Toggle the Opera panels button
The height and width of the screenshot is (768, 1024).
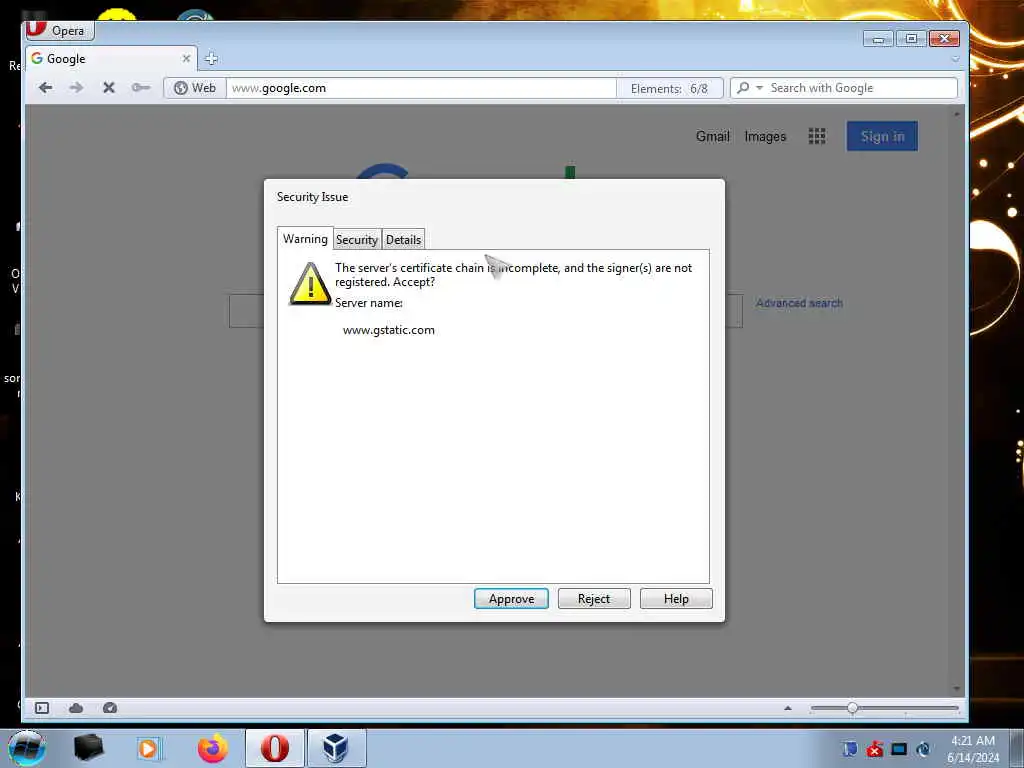coord(42,708)
